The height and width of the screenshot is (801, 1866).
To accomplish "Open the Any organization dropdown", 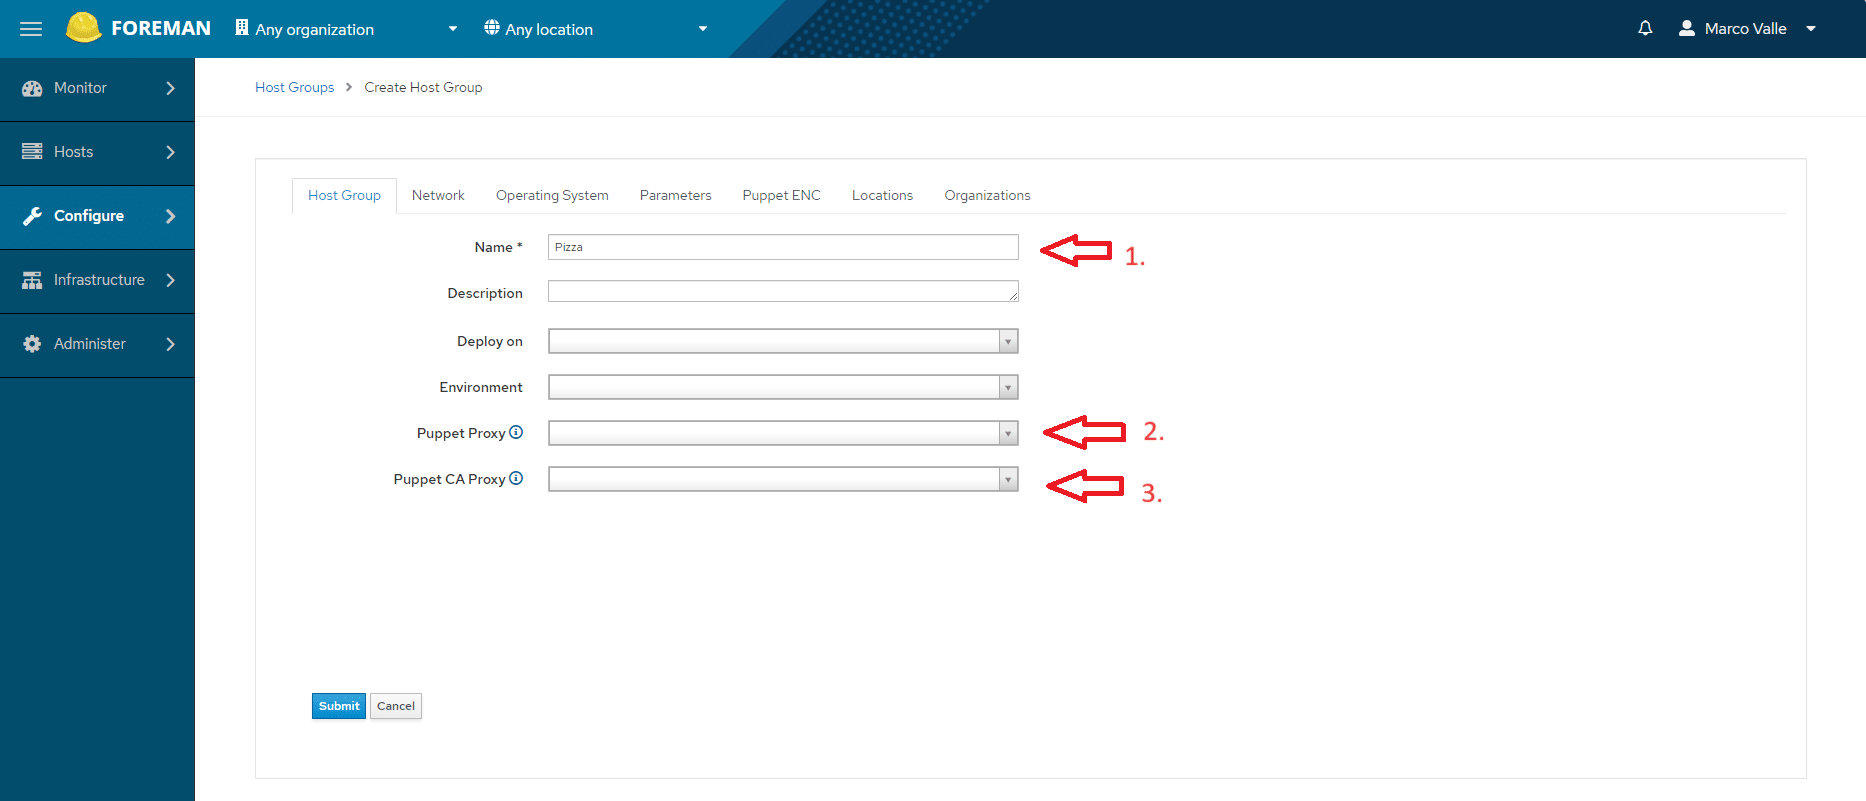I will (347, 29).
